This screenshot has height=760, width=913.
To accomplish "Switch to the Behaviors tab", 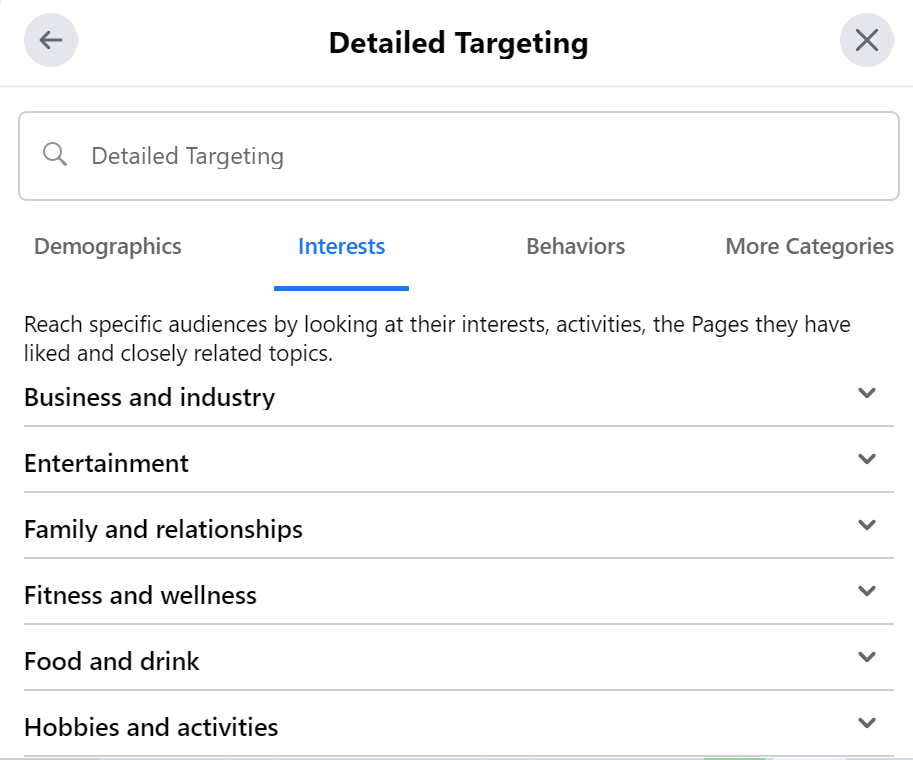I will [575, 246].
